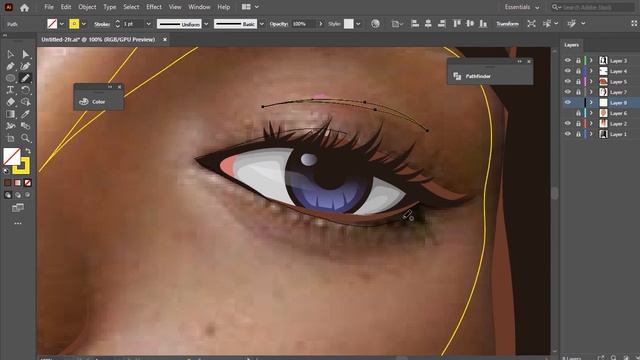640x360 pixels.
Task: Open stroke color dropdown arrow
Action: click(x=84, y=24)
